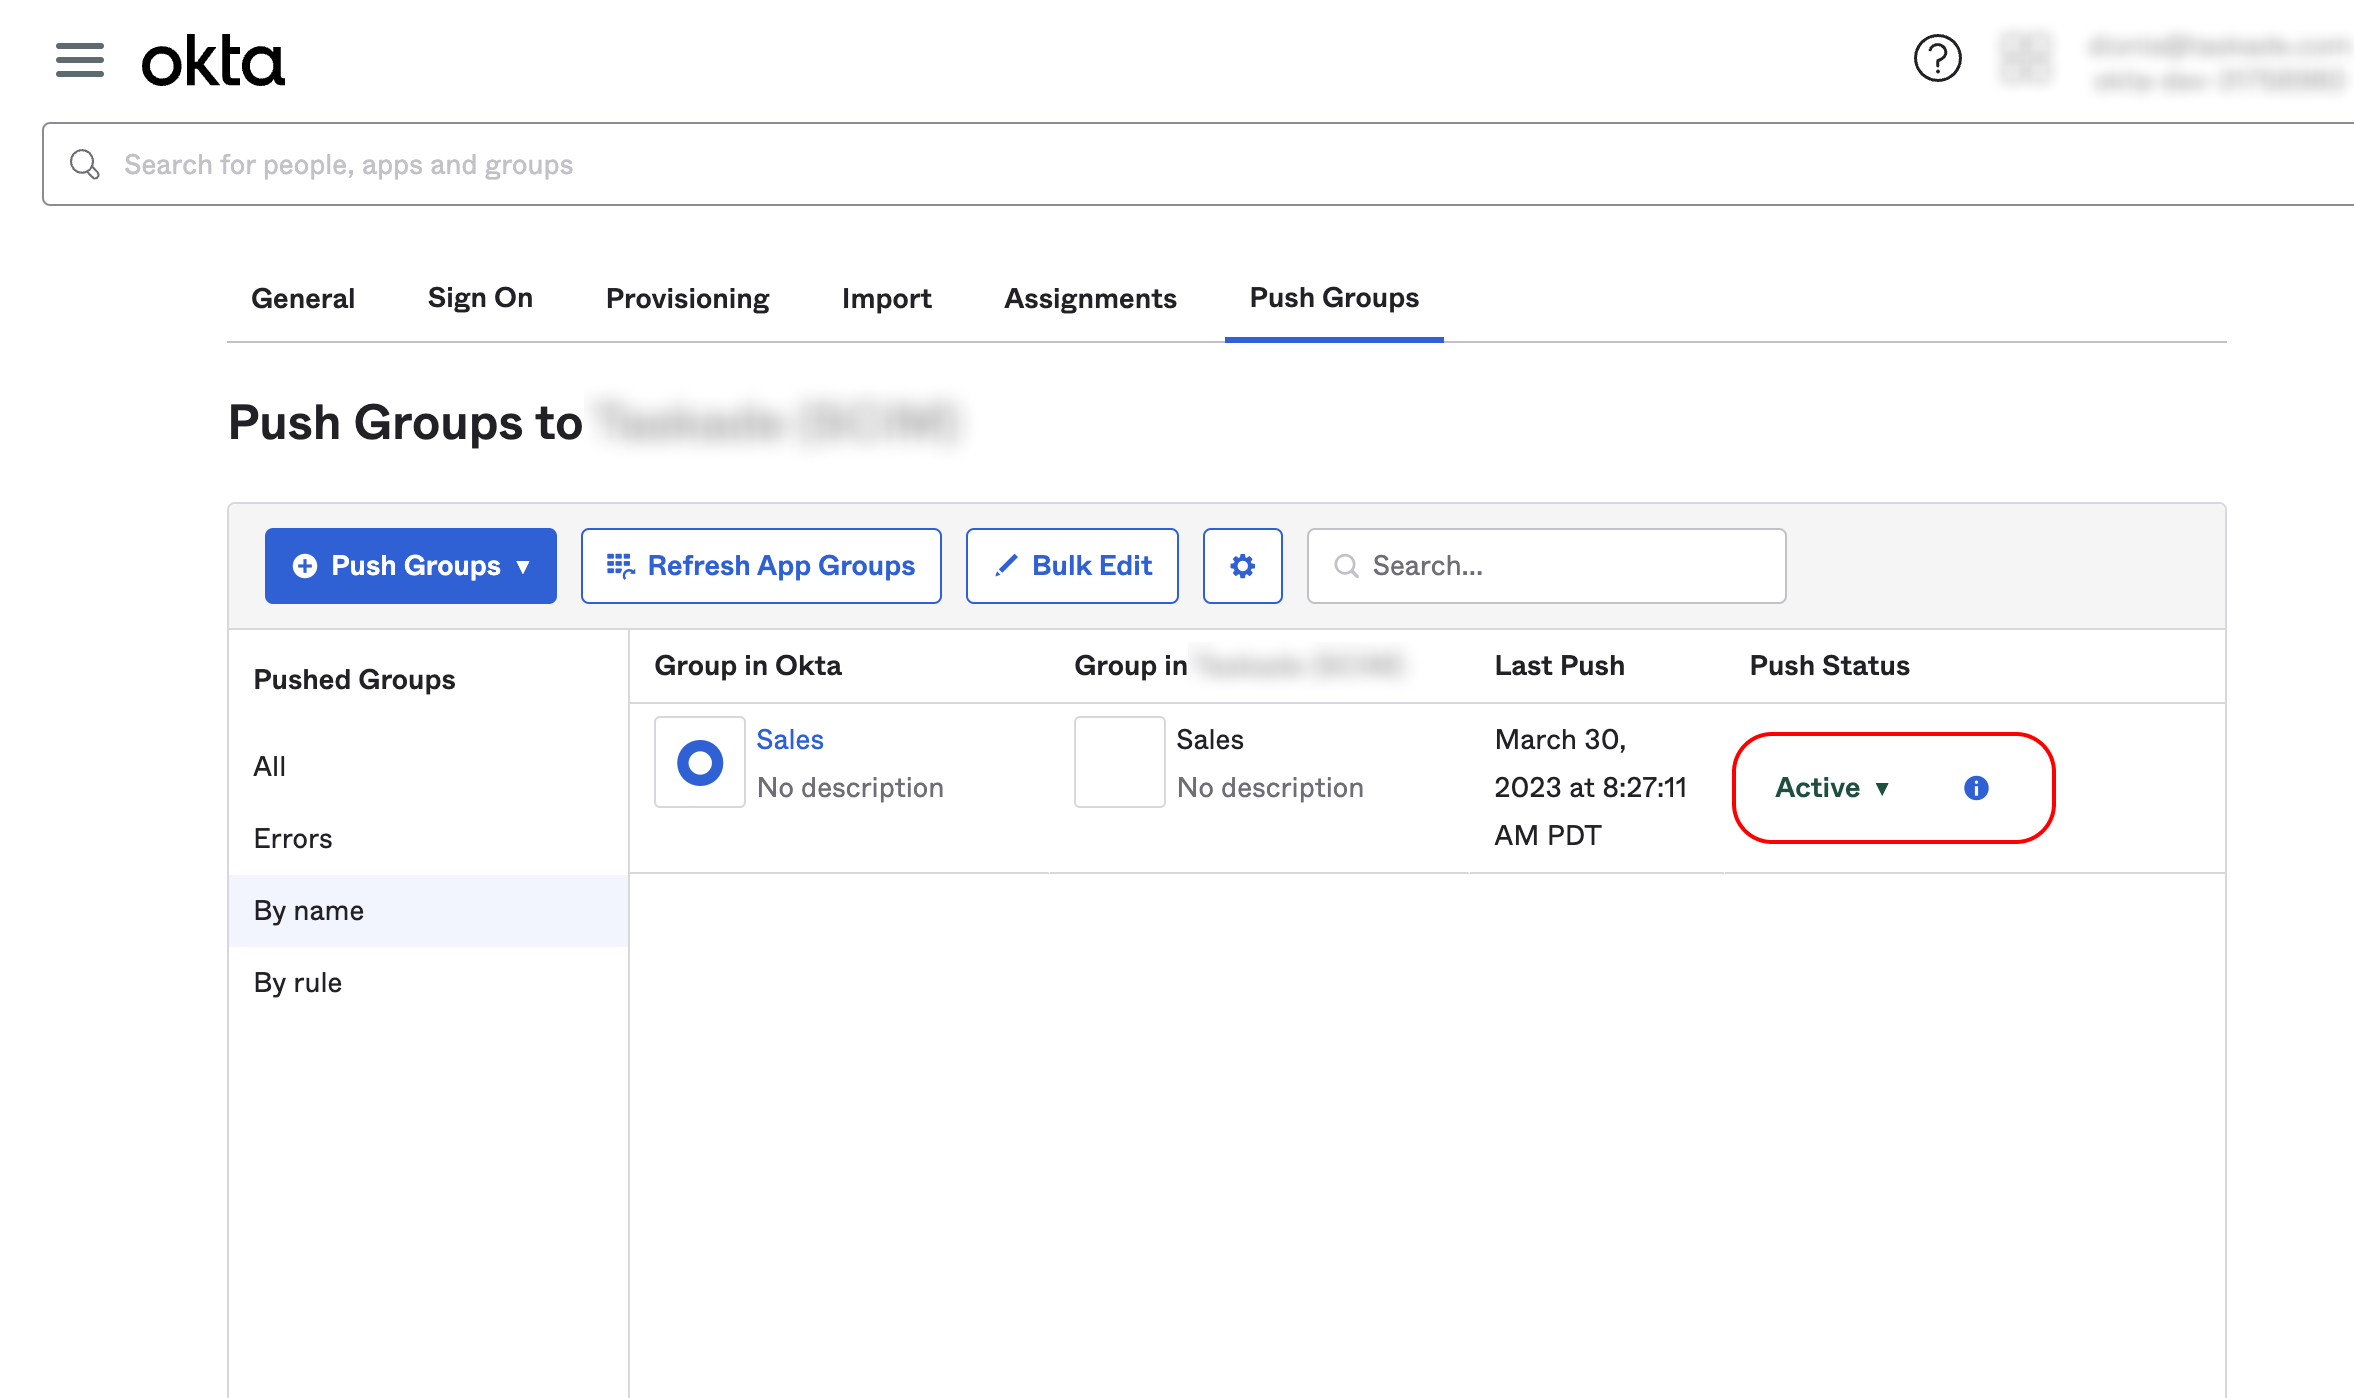Click the blue info icon beside Active
The height and width of the screenshot is (1398, 2354).
point(1976,788)
